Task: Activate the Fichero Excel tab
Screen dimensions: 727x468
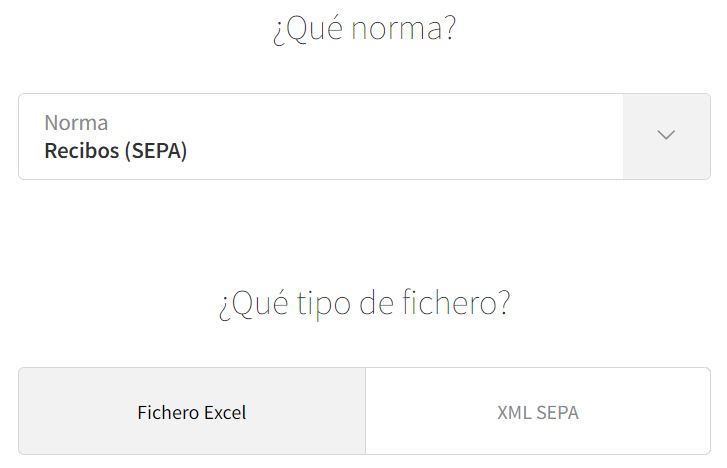Action: click(x=192, y=411)
